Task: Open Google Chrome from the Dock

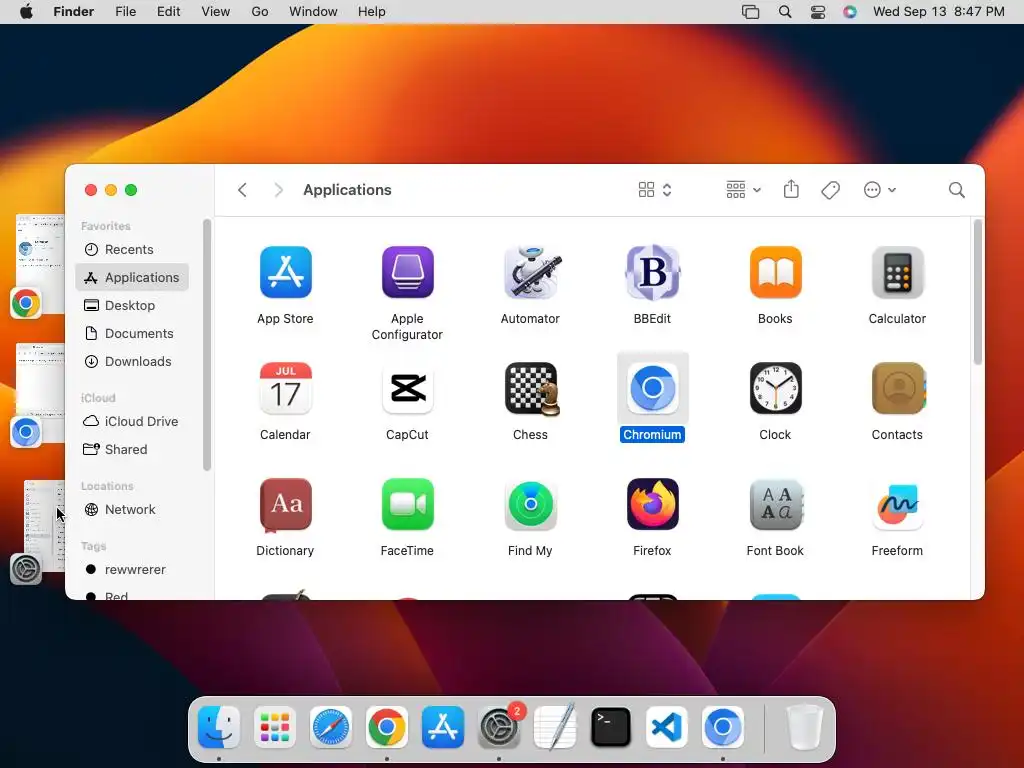Action: click(x=387, y=727)
